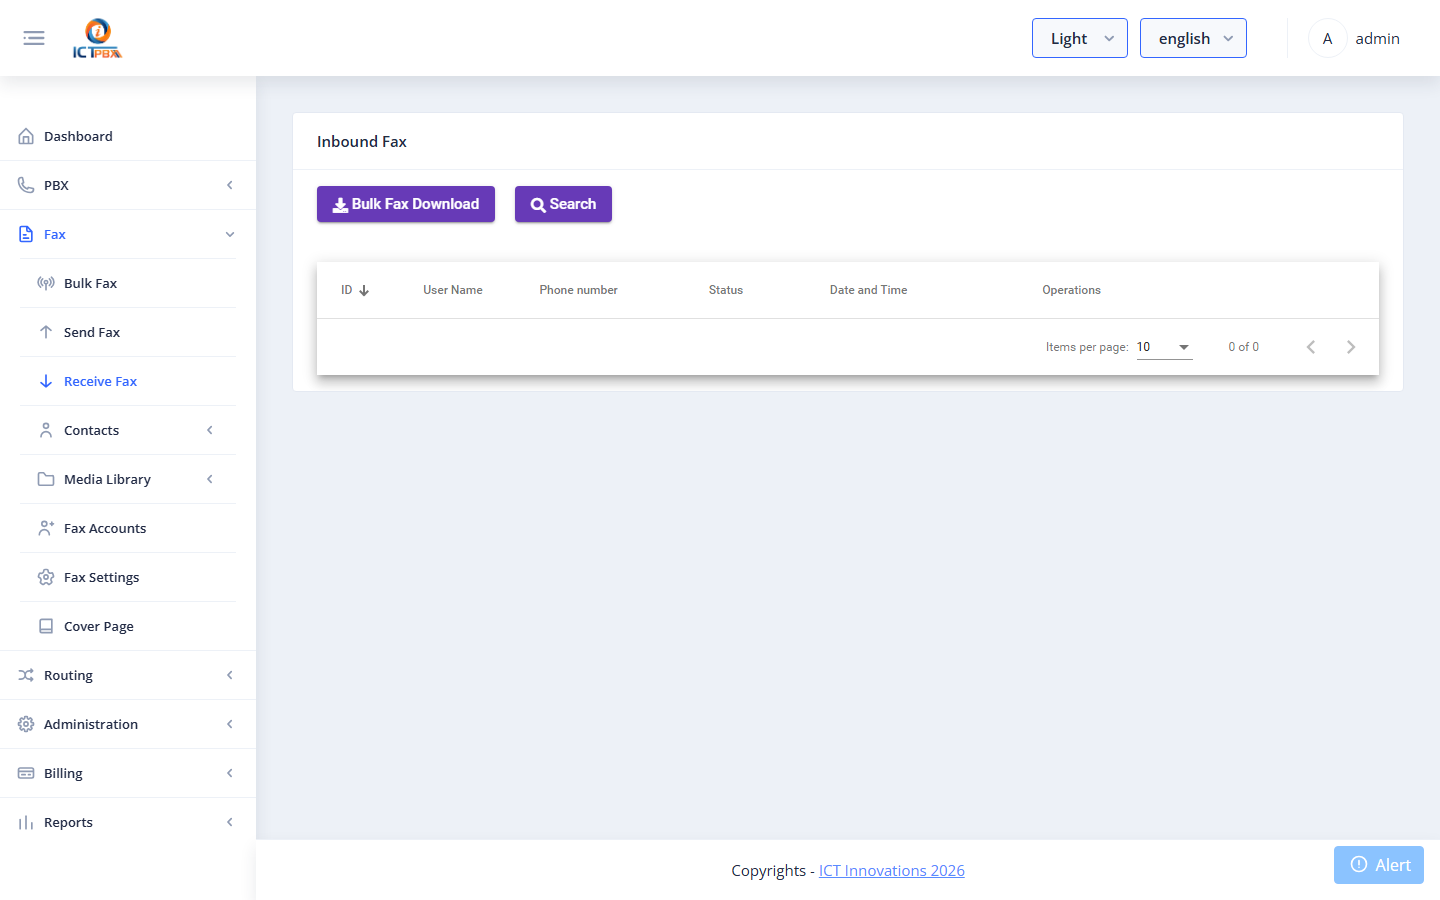Click the Bulk Fax broadcast icon
Viewport: 1440px width, 900px height.
[46, 283]
